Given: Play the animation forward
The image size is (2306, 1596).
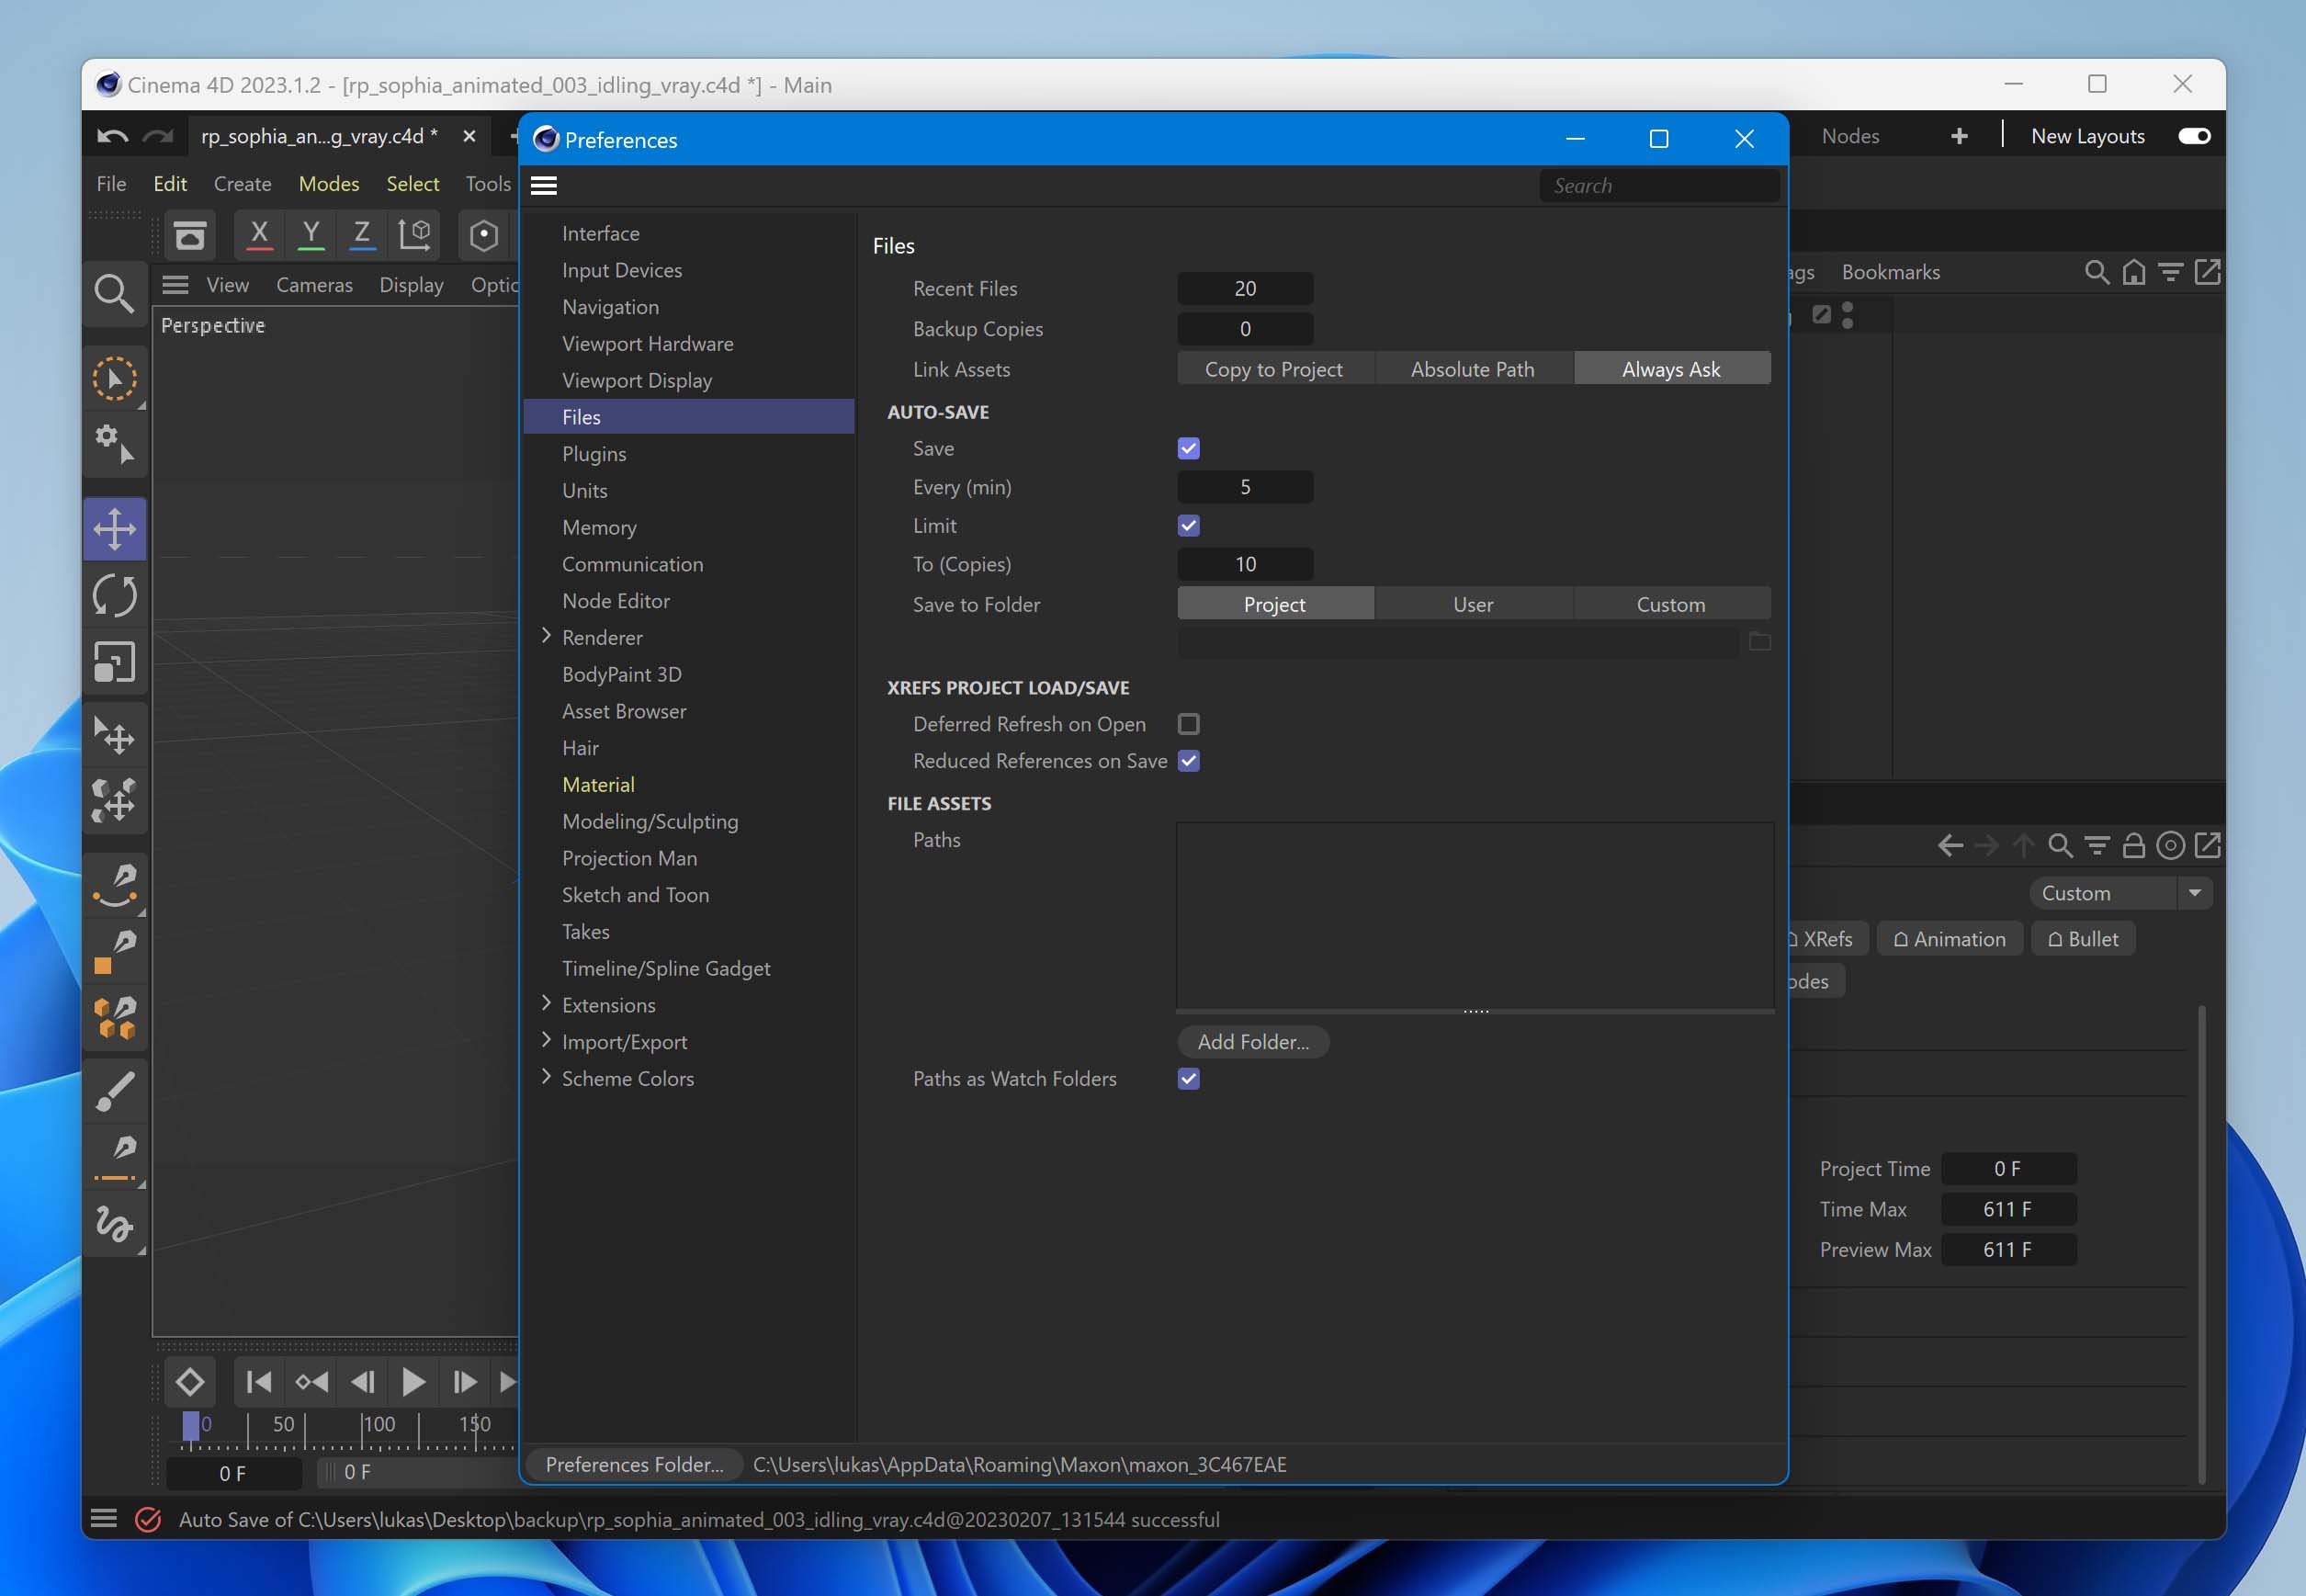Looking at the screenshot, I should point(413,1382).
